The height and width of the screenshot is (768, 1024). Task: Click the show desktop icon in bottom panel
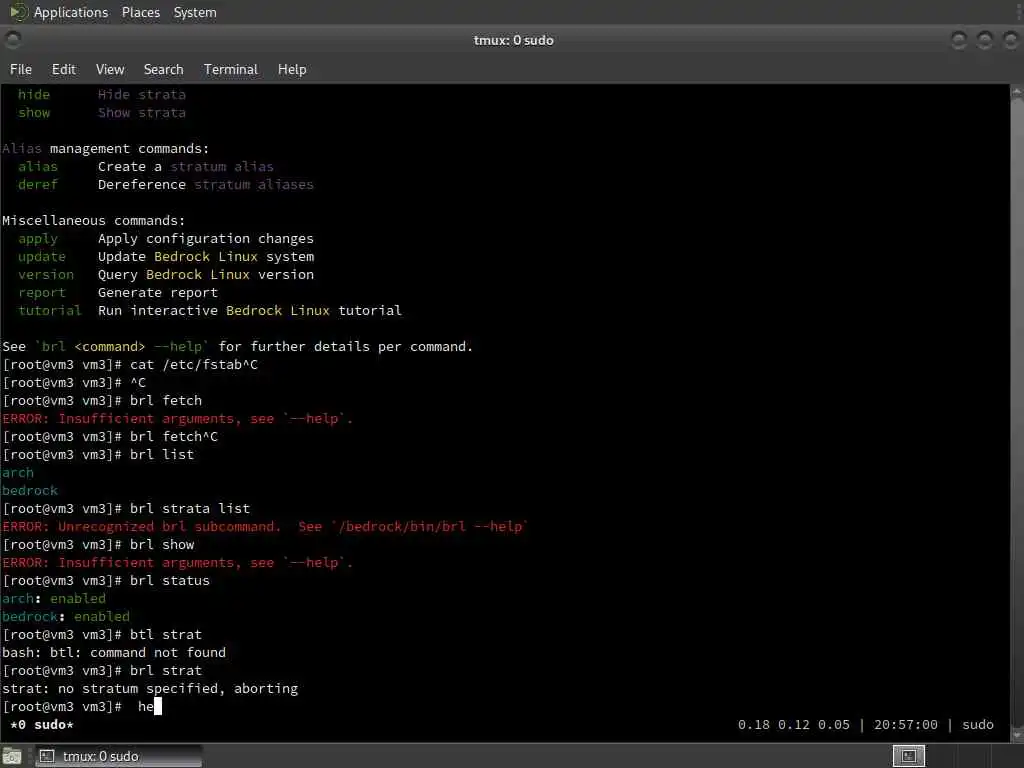coord(12,756)
